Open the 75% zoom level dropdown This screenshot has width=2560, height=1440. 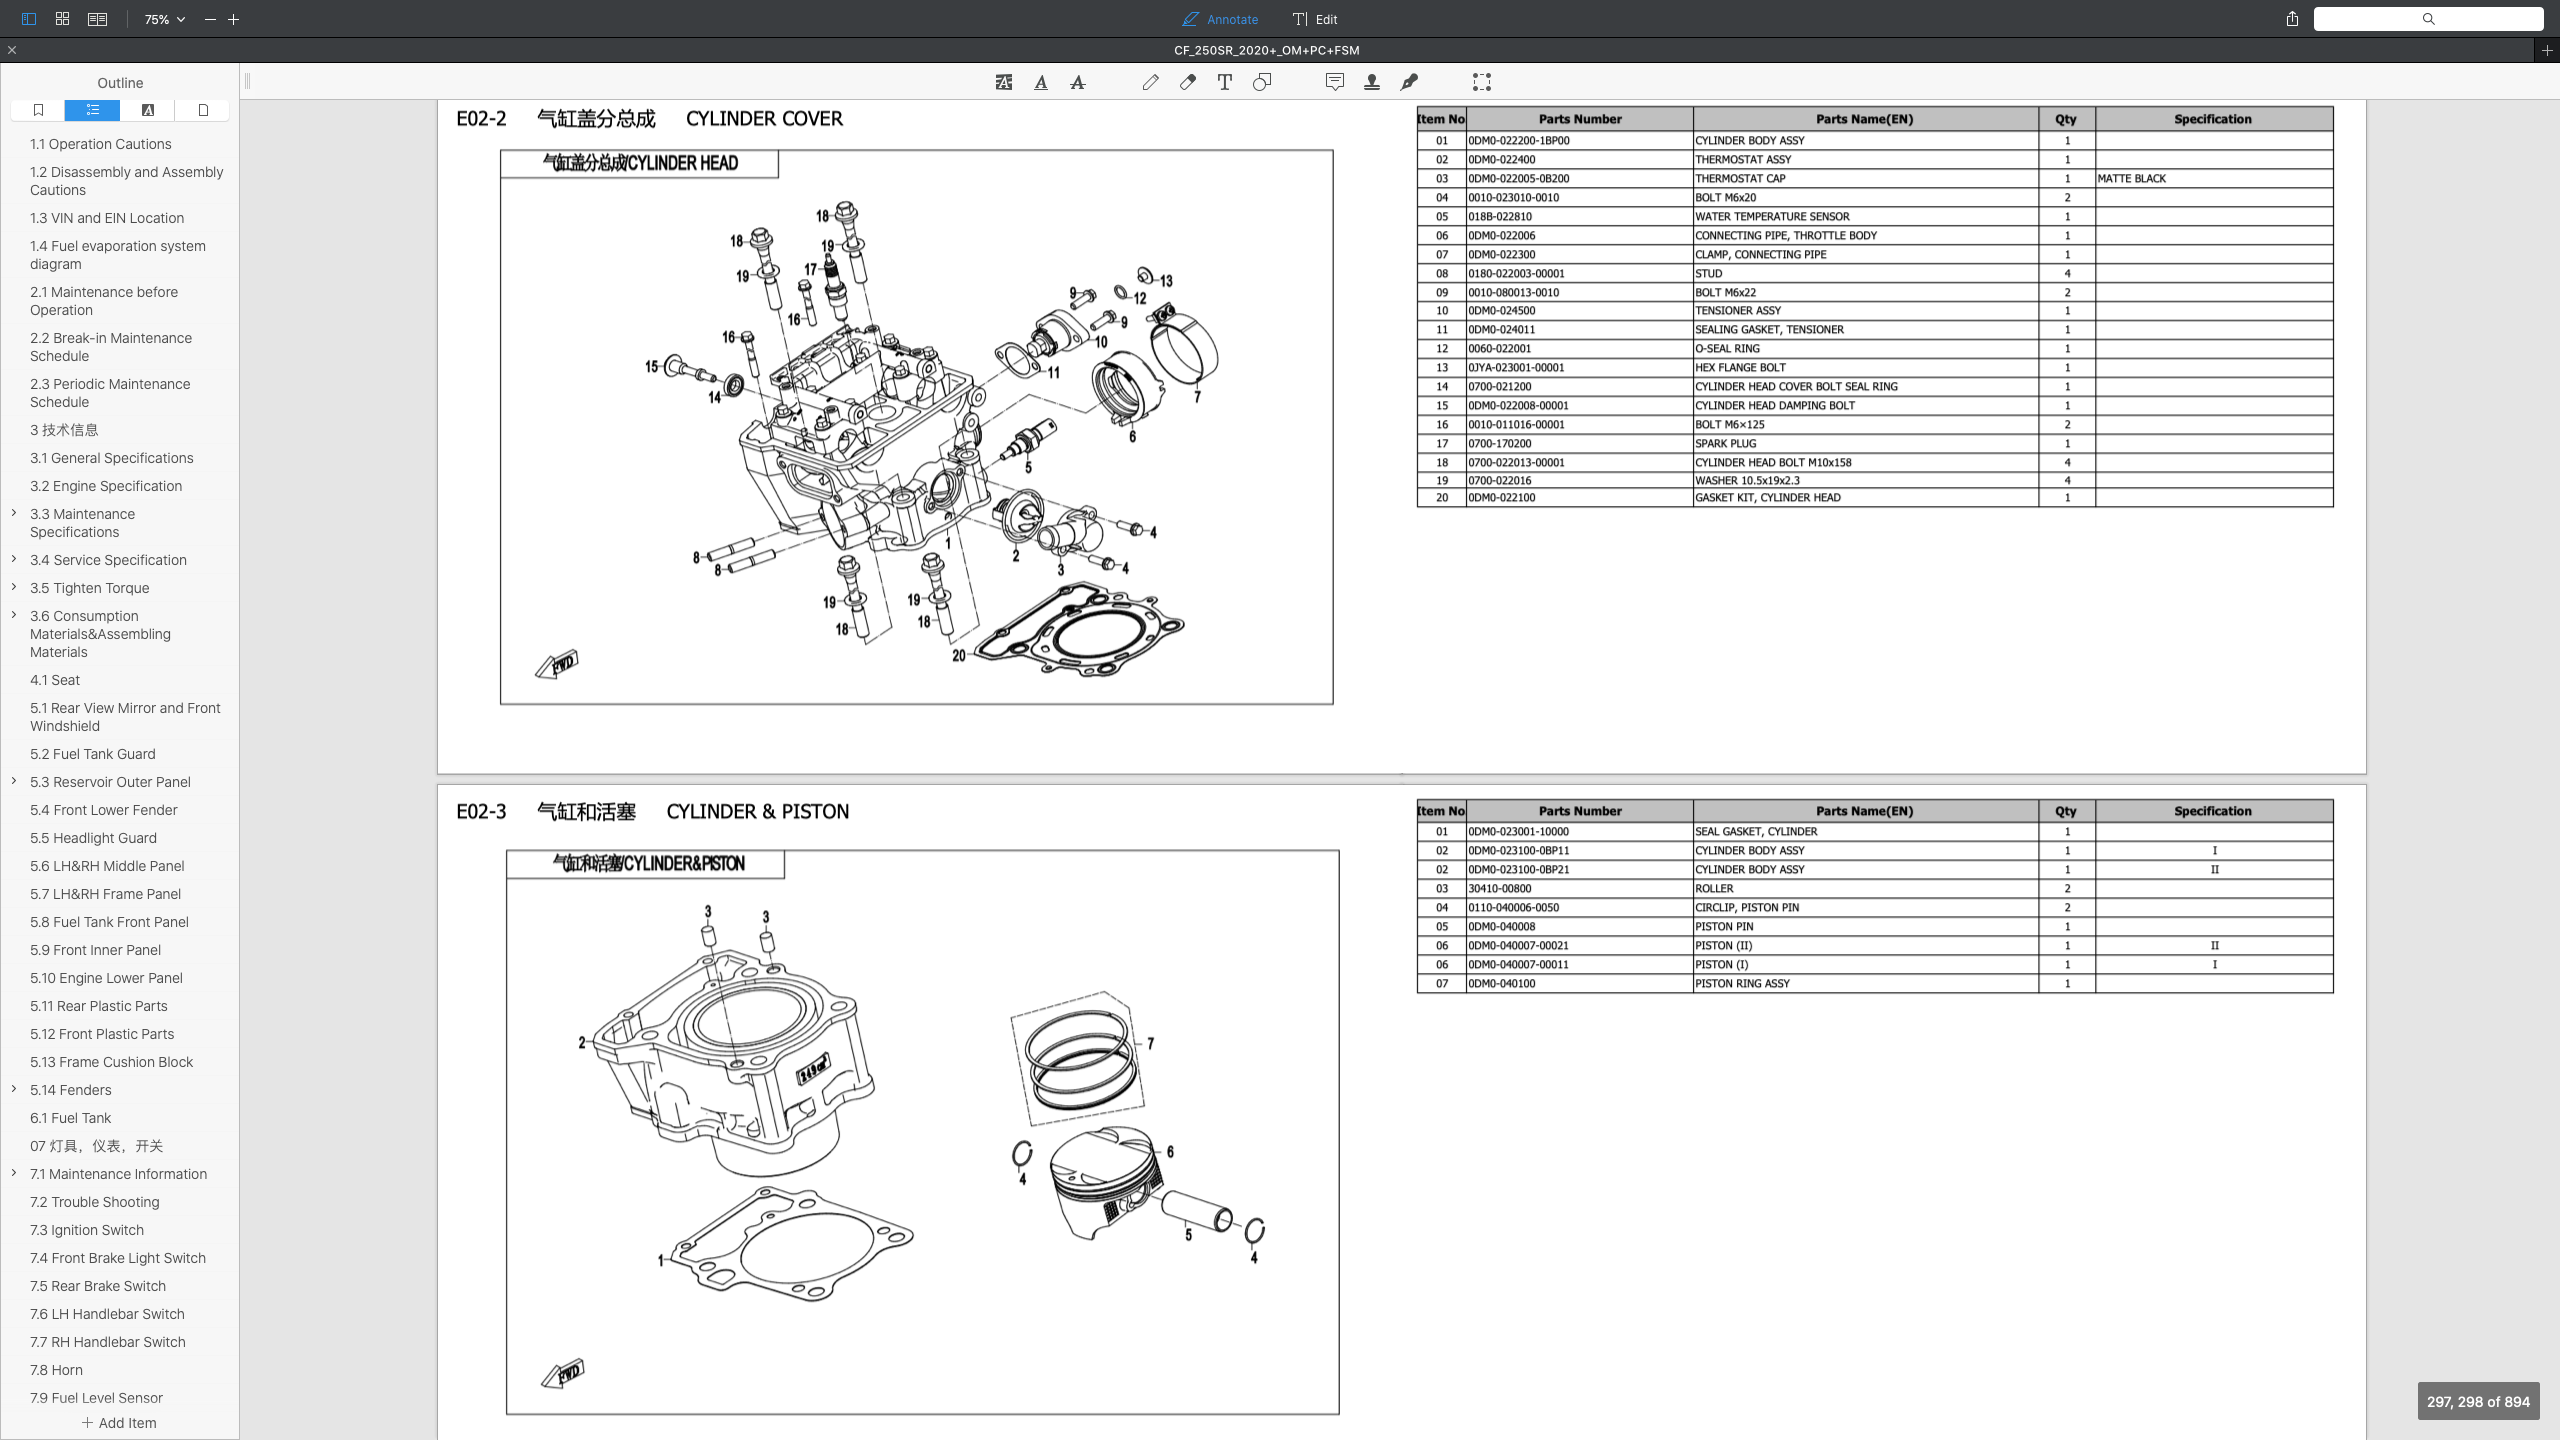pos(164,19)
